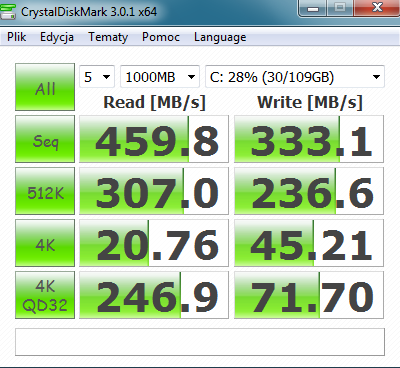
Task: Click the Seq write result 333.1
Action: coord(309,139)
